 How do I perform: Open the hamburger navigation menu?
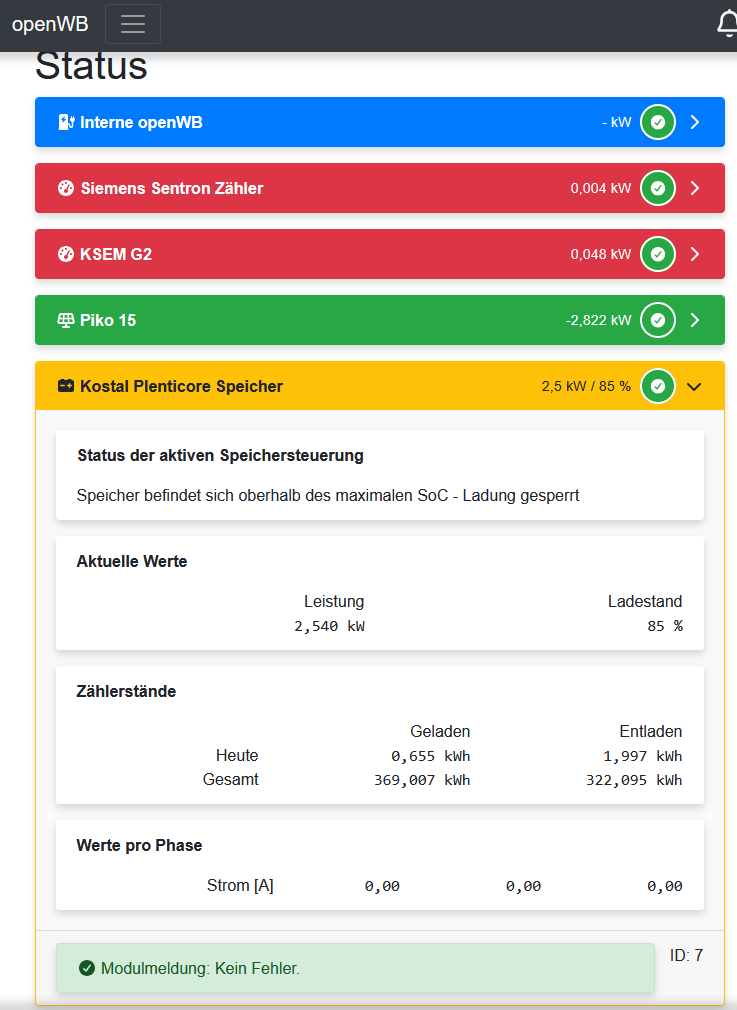(133, 25)
